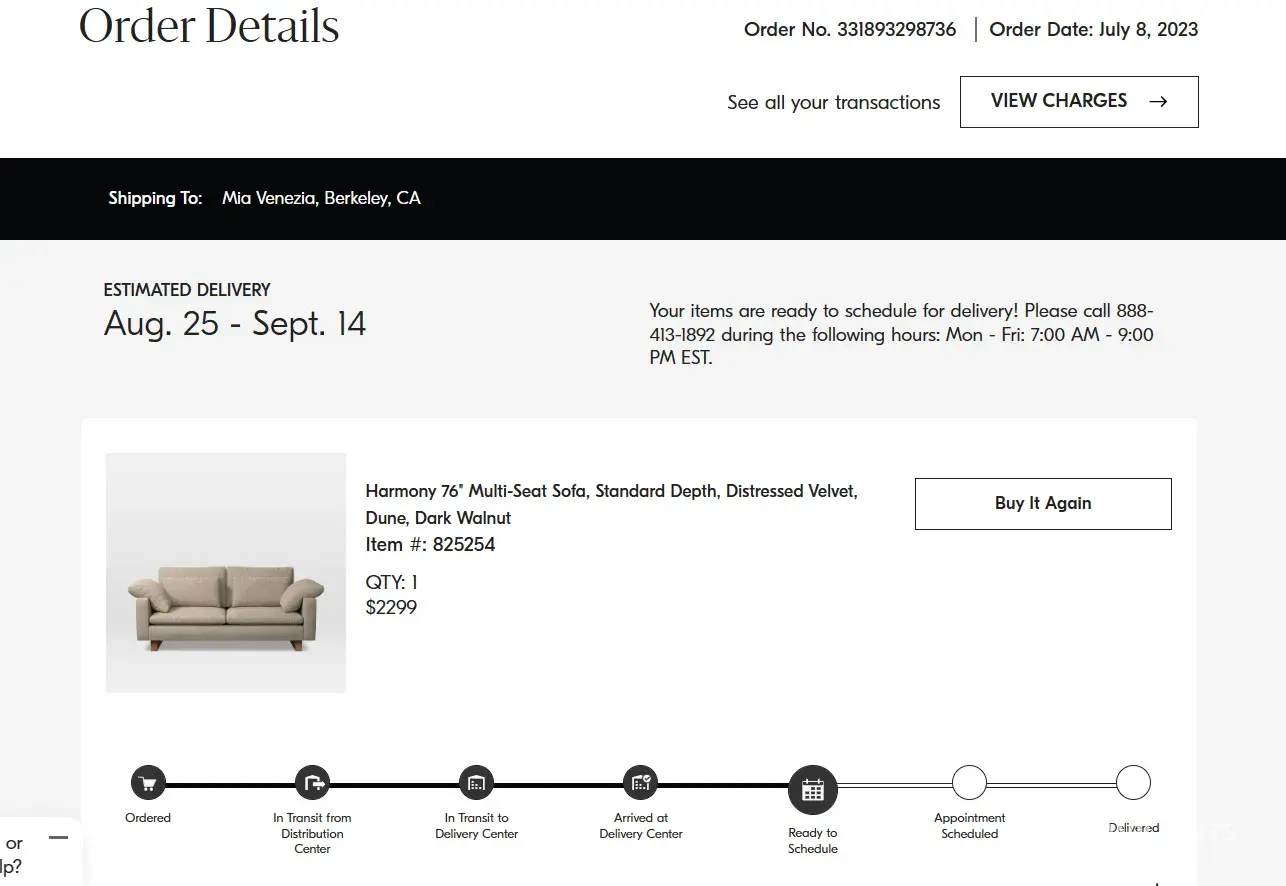Screen dimensions: 1286x886
Task: Open the Harmony sofa product image
Action: point(226,573)
